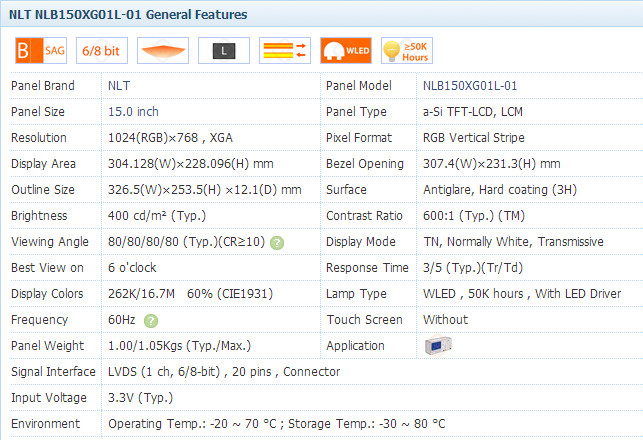
Task: Click the Contrast Ratio label
Action: click(x=364, y=216)
